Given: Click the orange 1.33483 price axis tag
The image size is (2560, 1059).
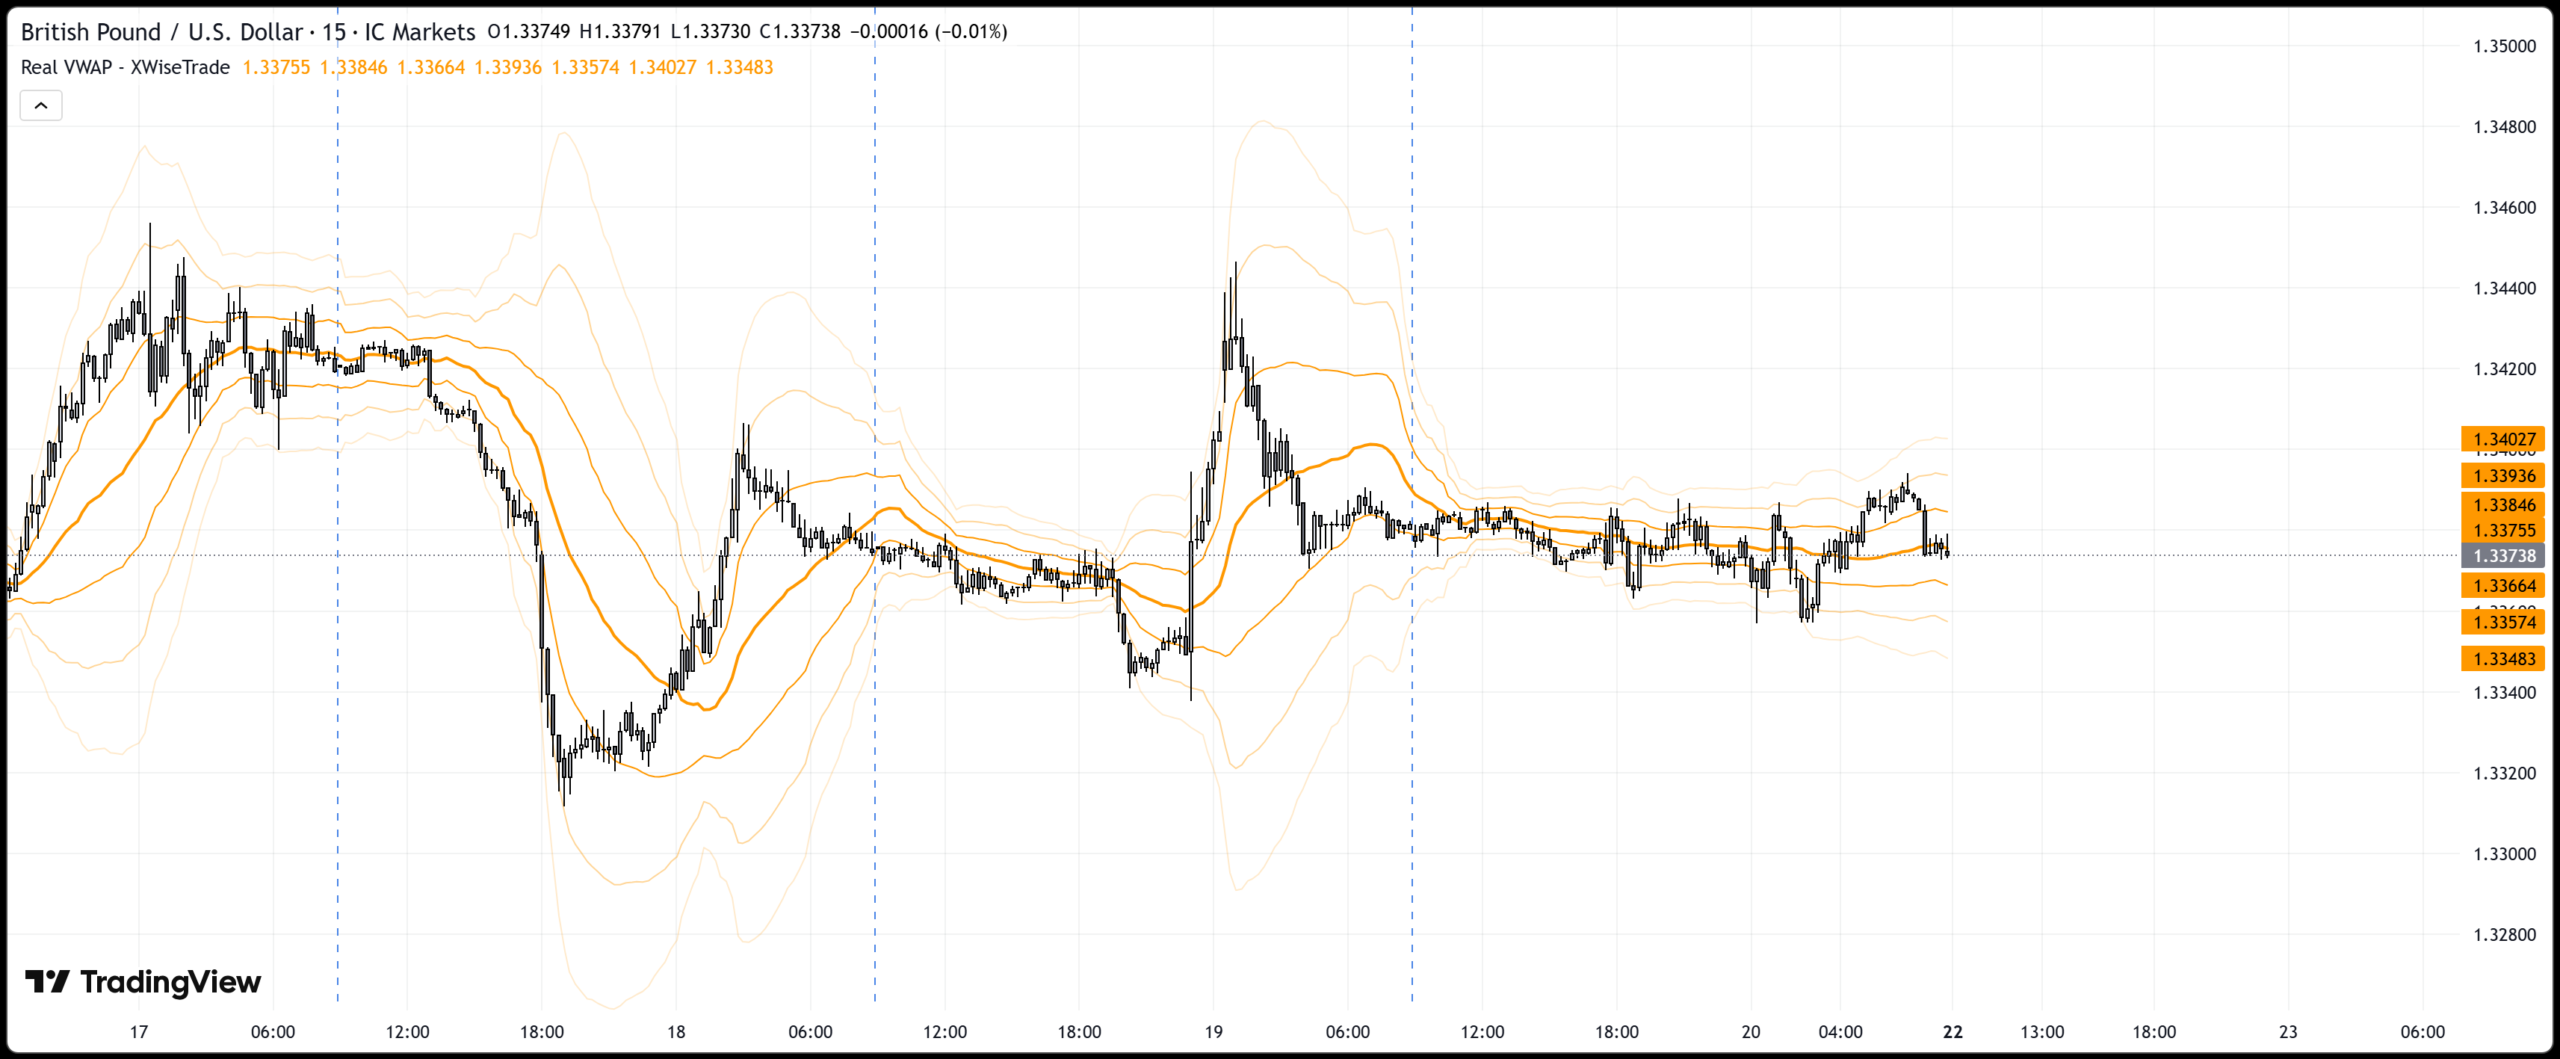Looking at the screenshot, I should click(2503, 659).
